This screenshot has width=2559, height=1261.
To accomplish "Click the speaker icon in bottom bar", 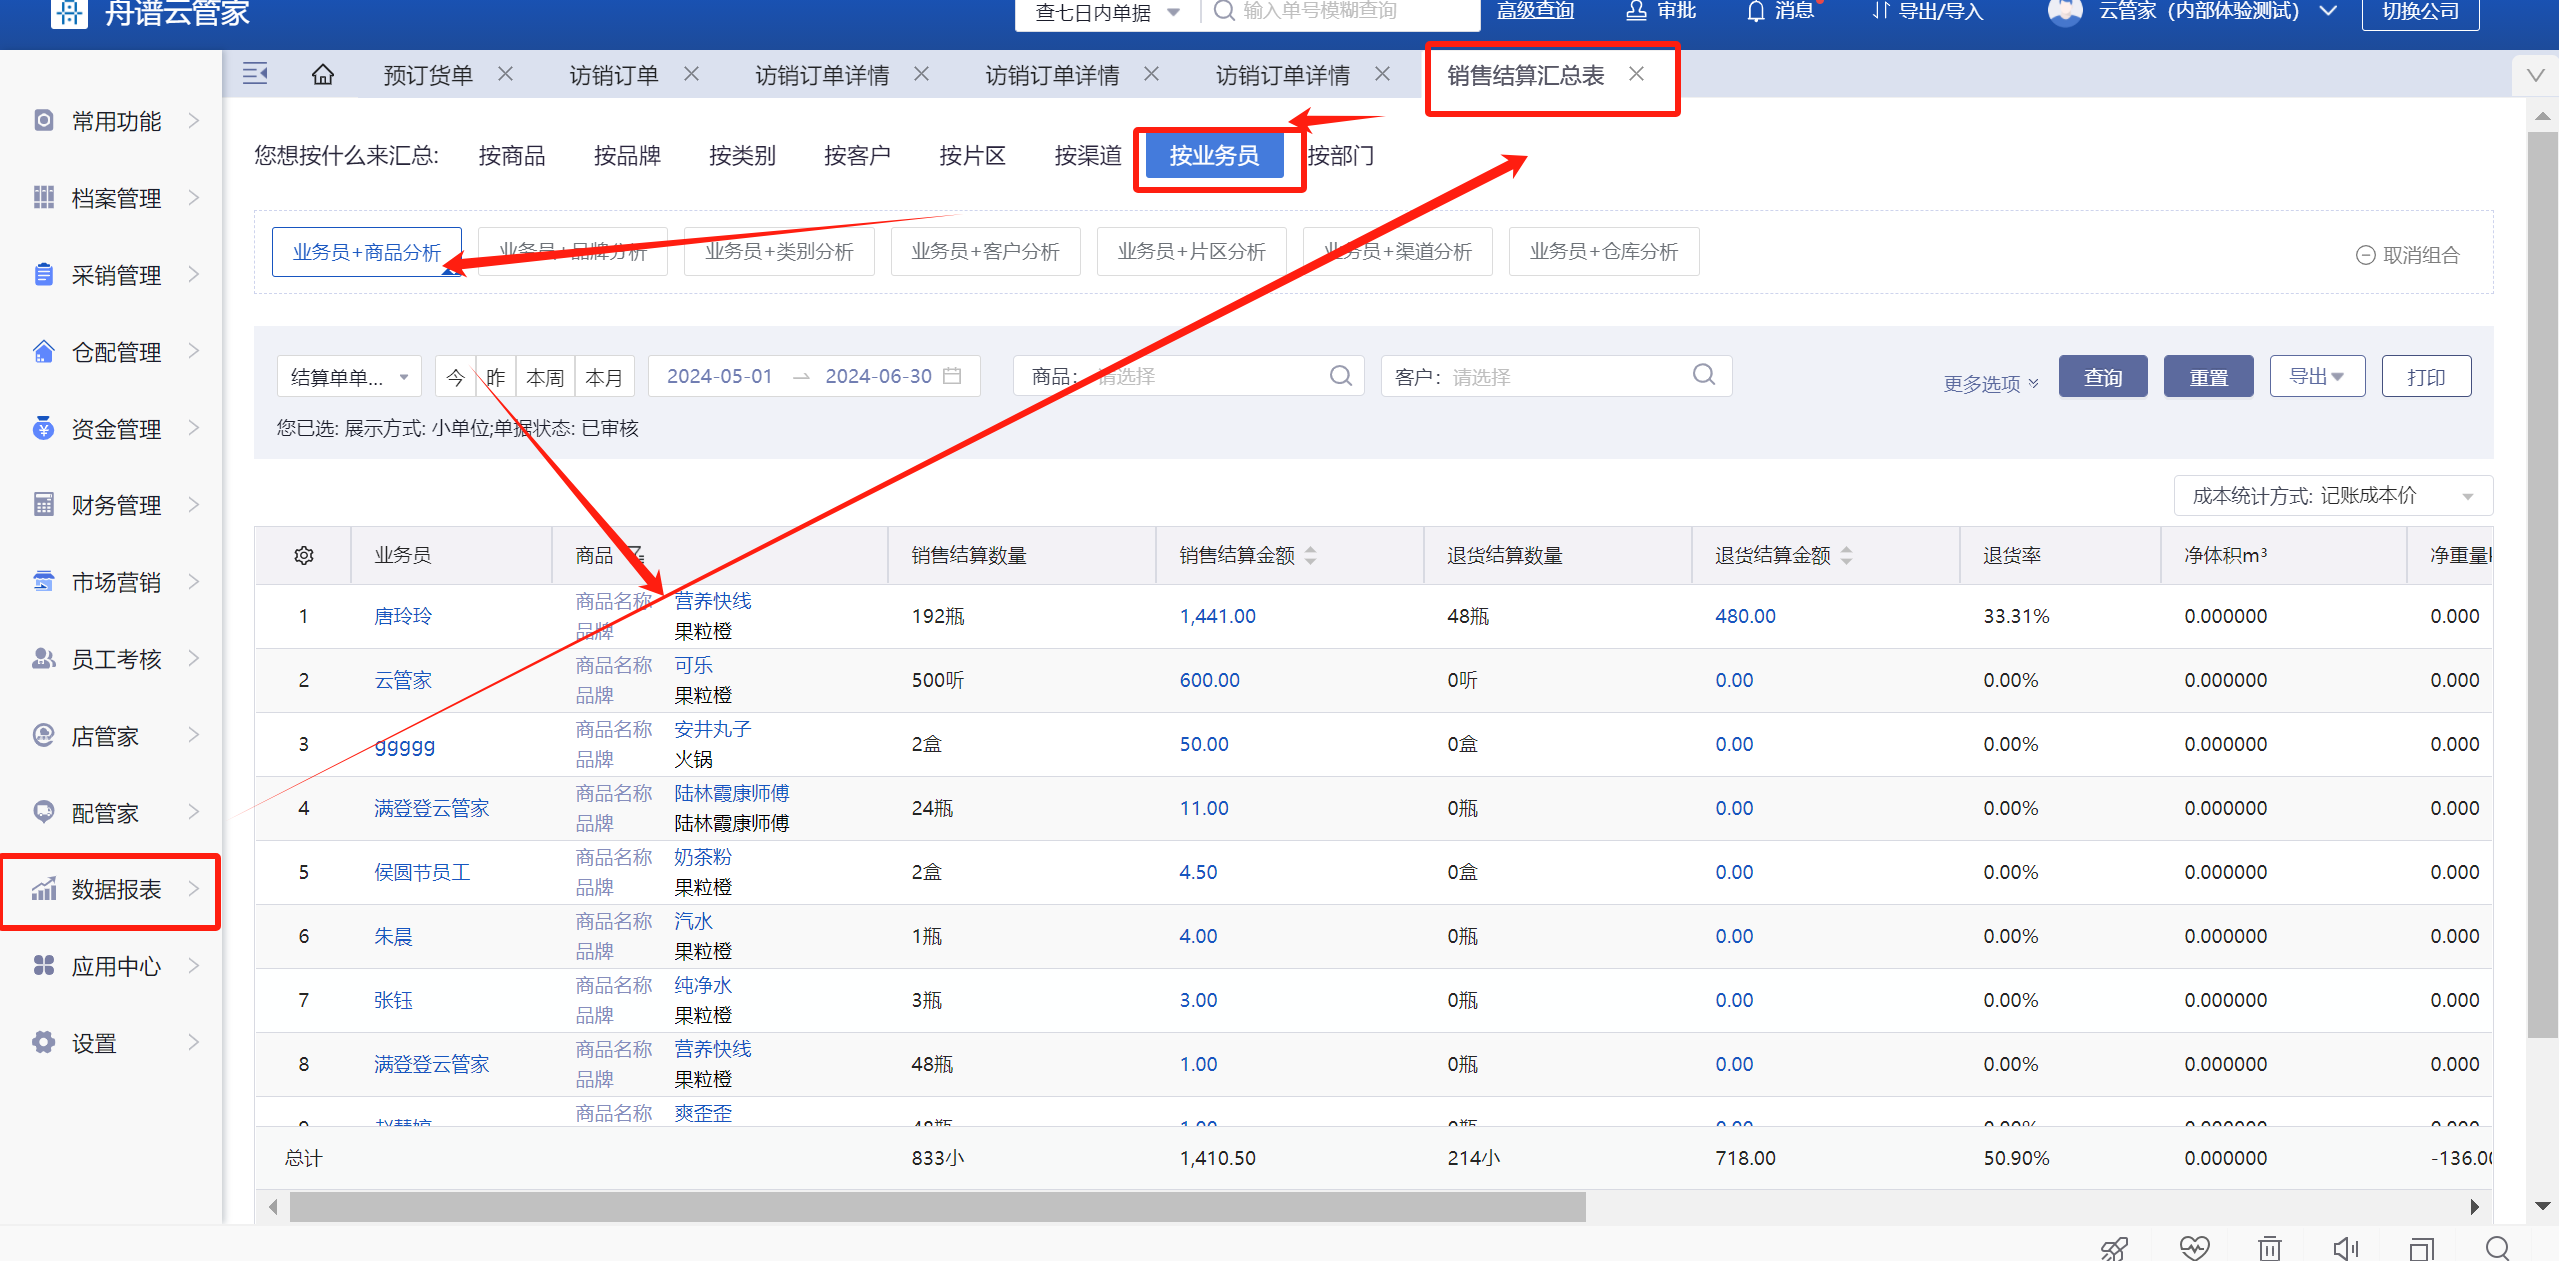I will (2345, 1247).
